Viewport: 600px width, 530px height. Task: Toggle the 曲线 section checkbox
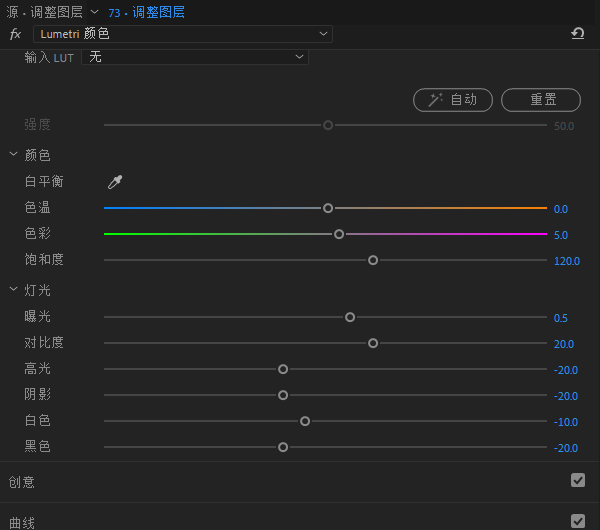pyautogui.click(x=577, y=521)
